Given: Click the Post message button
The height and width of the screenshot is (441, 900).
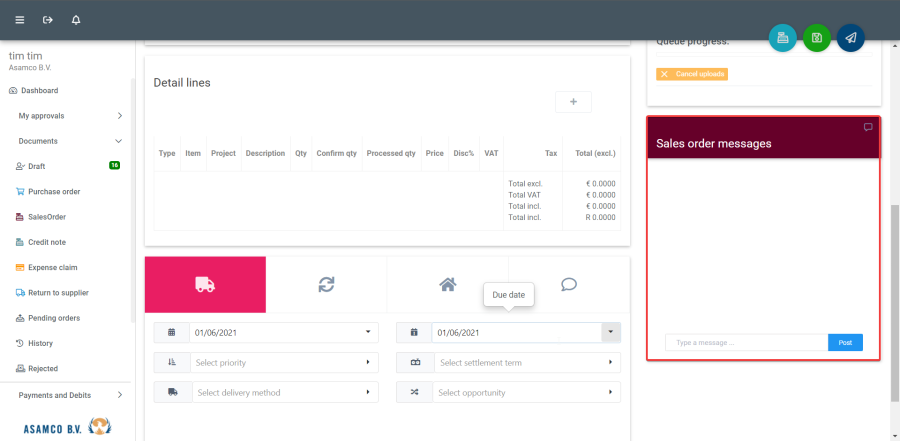Looking at the screenshot, I should (x=845, y=342).
